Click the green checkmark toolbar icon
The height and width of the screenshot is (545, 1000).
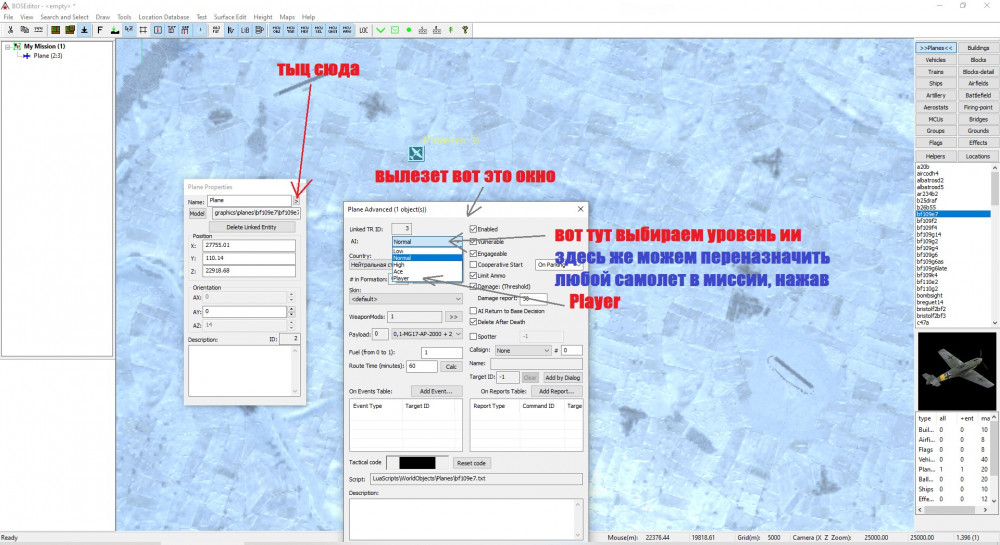pos(380,30)
